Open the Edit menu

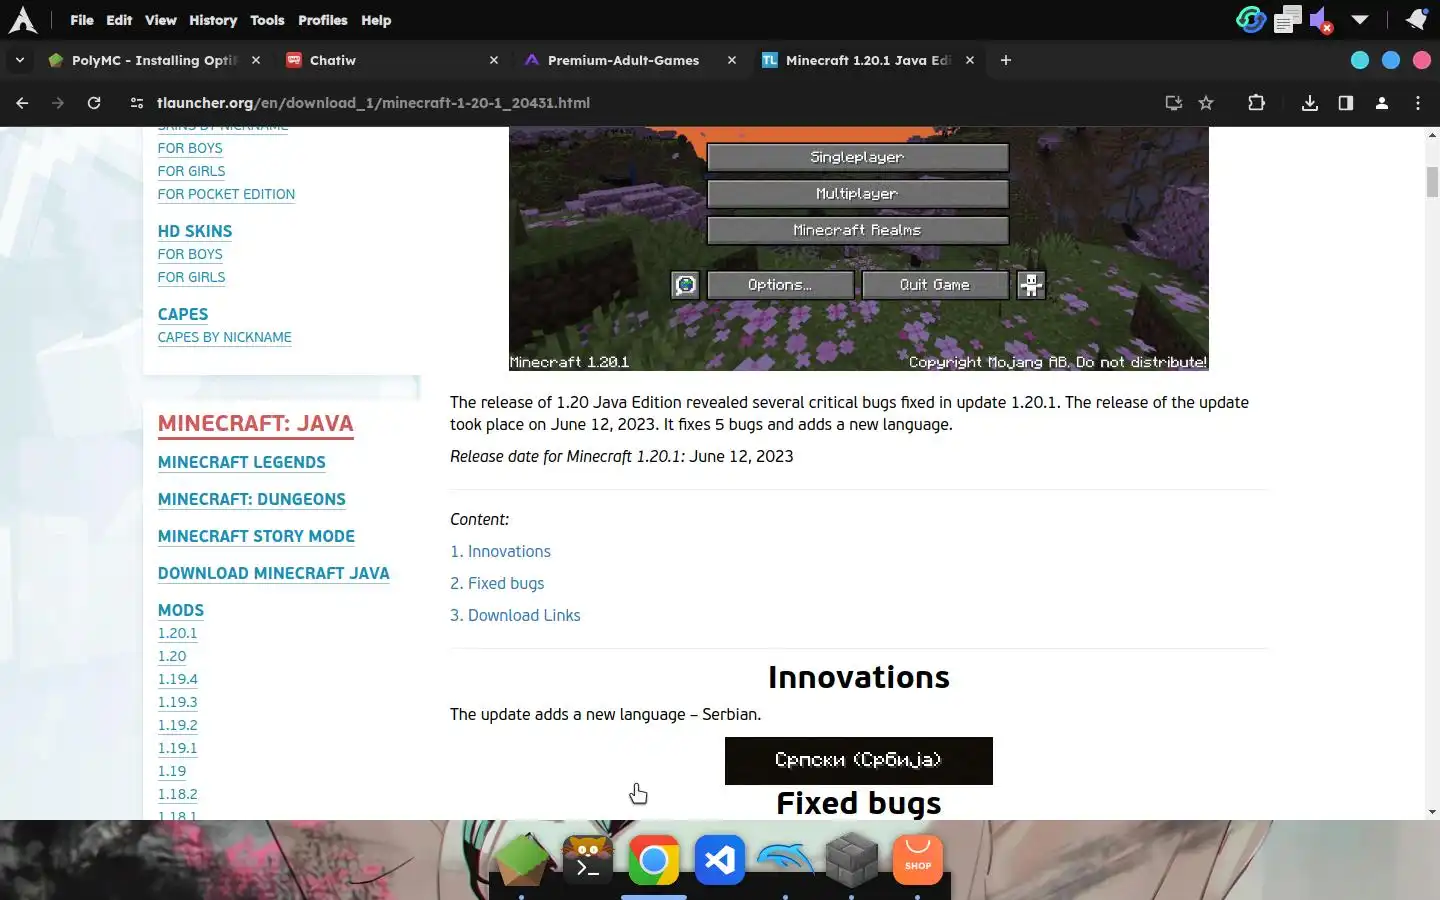coord(119,20)
